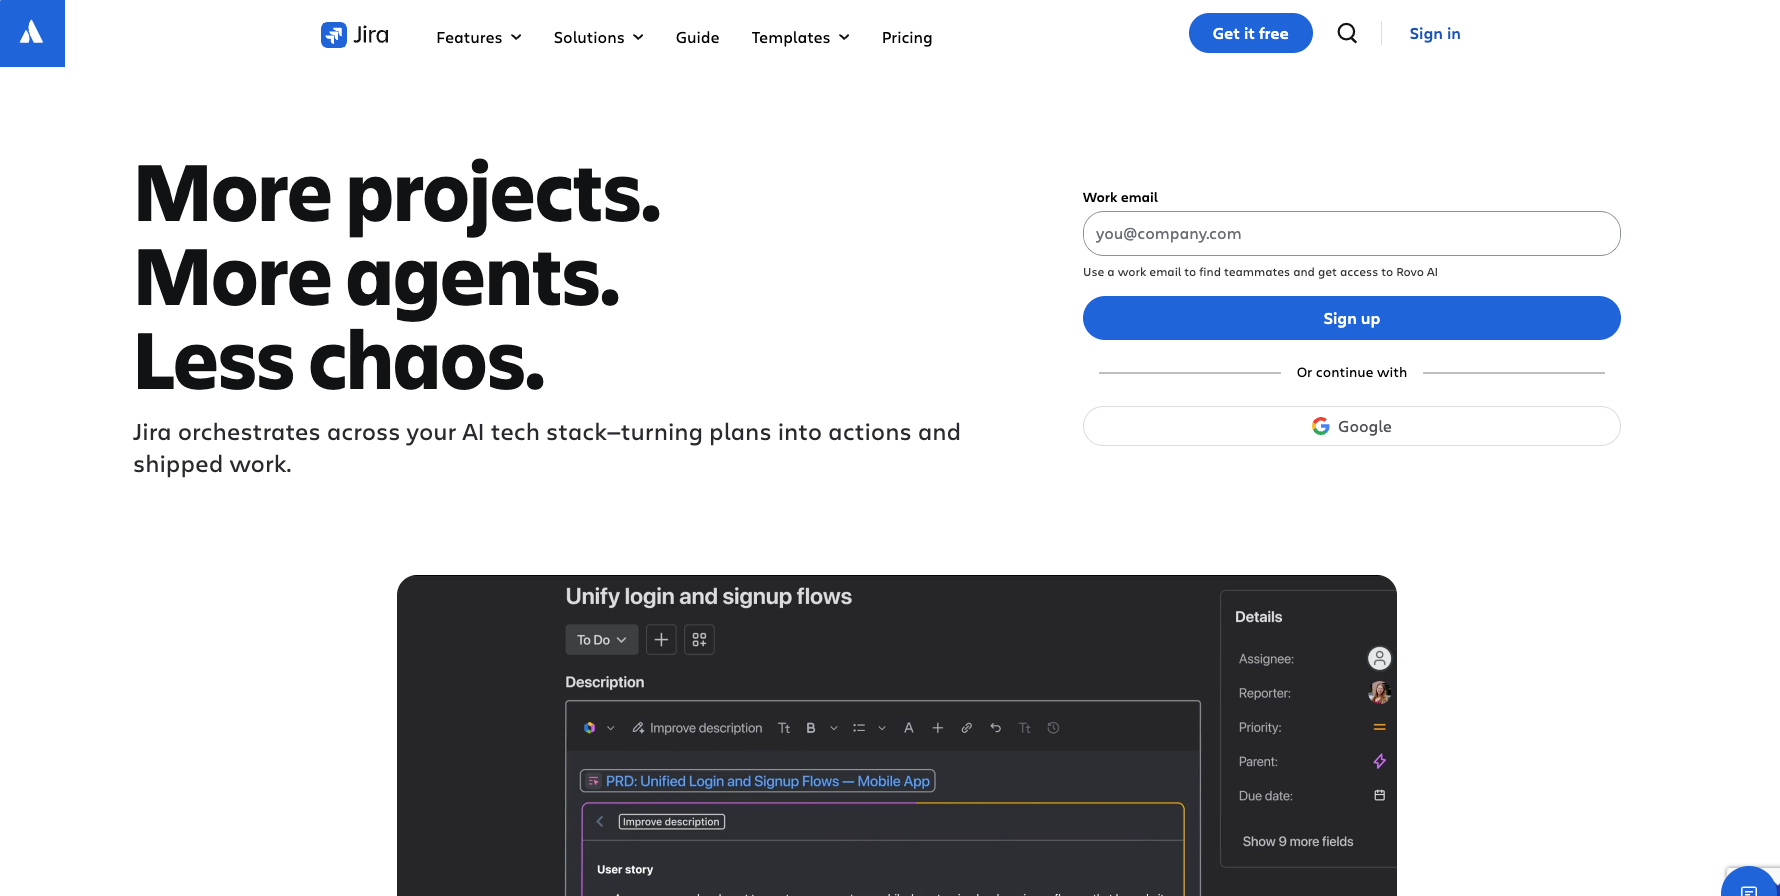Viewport: 1780px width, 896px height.
Task: Click the Sign in link
Action: [x=1435, y=33]
